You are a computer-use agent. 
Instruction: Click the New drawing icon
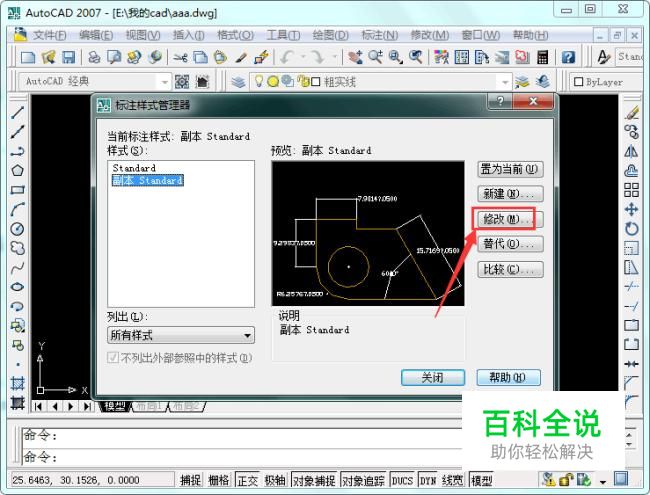click(x=28, y=57)
